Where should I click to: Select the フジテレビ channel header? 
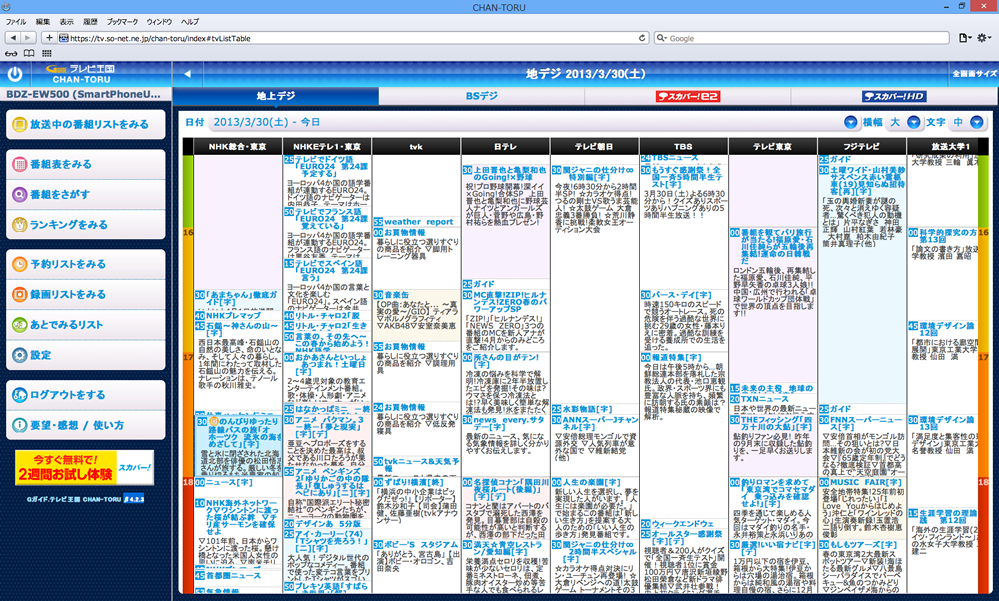(862, 147)
